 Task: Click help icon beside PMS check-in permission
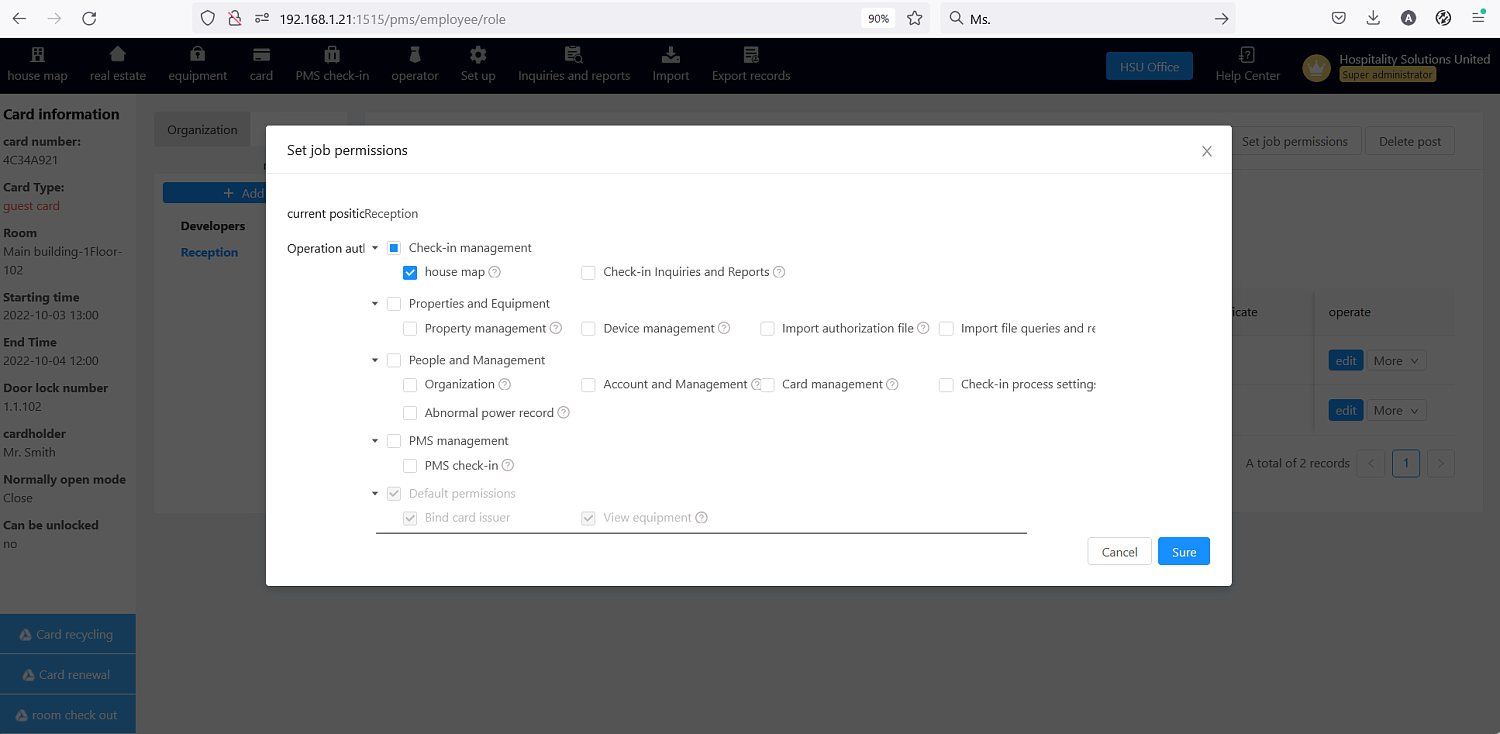(508, 465)
